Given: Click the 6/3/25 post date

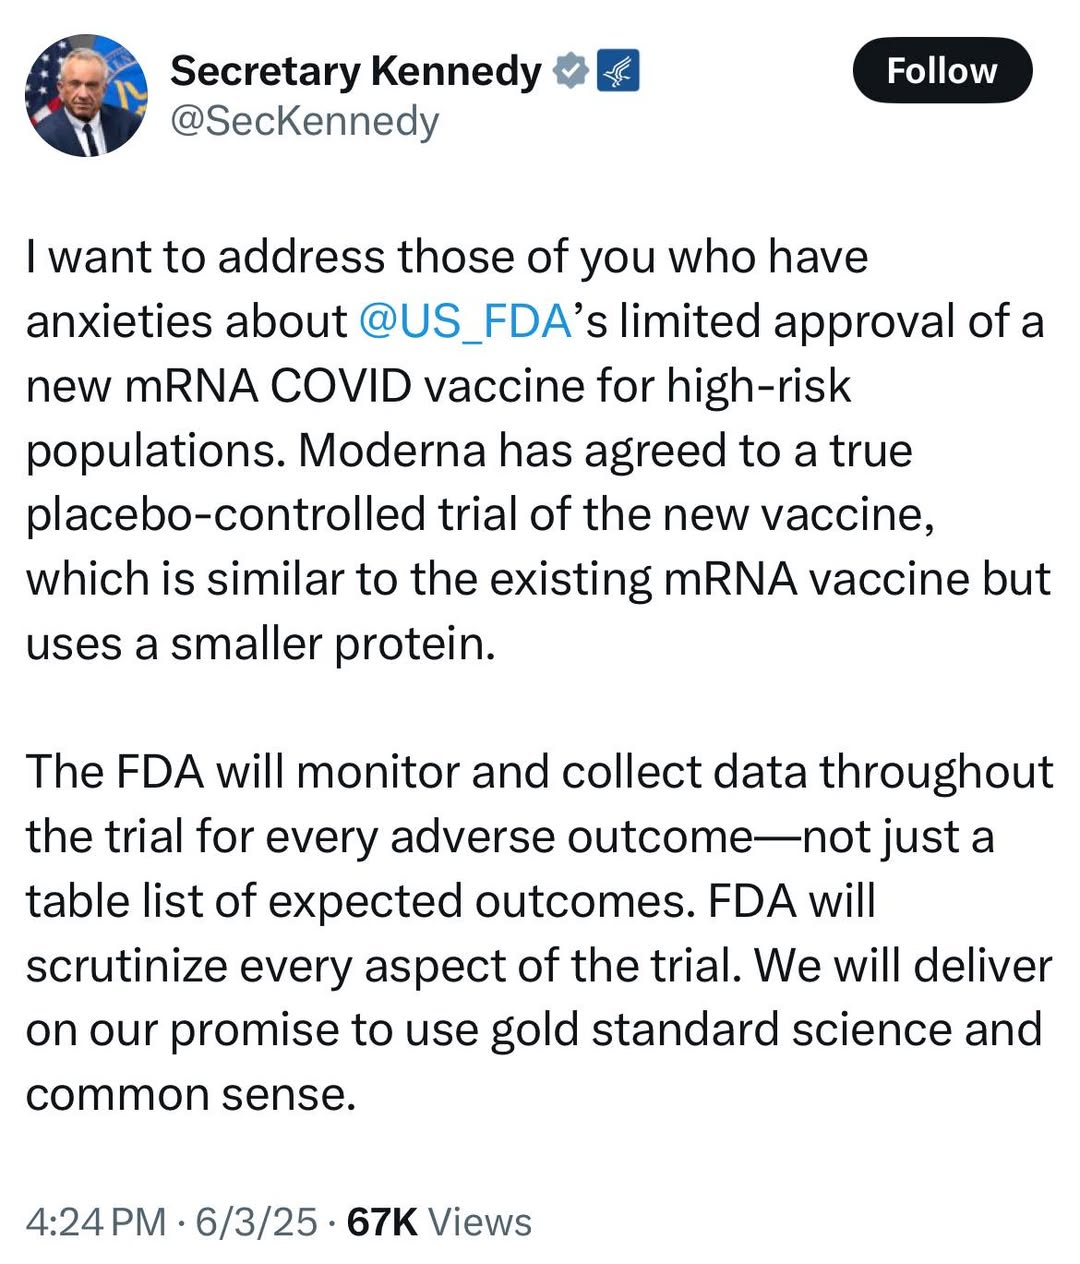Looking at the screenshot, I should click(x=256, y=1222).
